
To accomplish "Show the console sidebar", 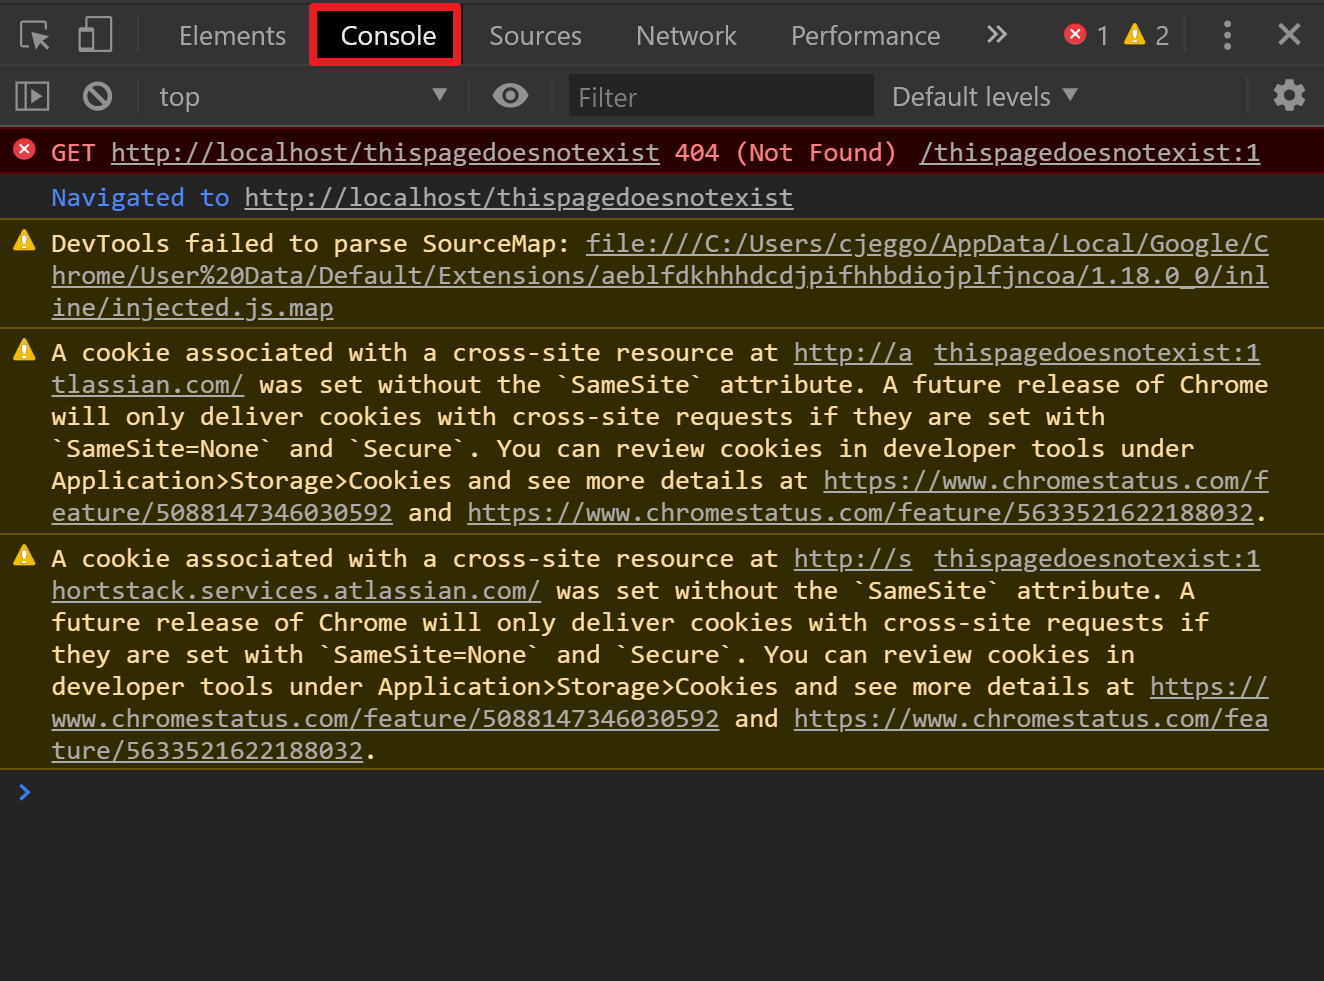I will point(32,96).
